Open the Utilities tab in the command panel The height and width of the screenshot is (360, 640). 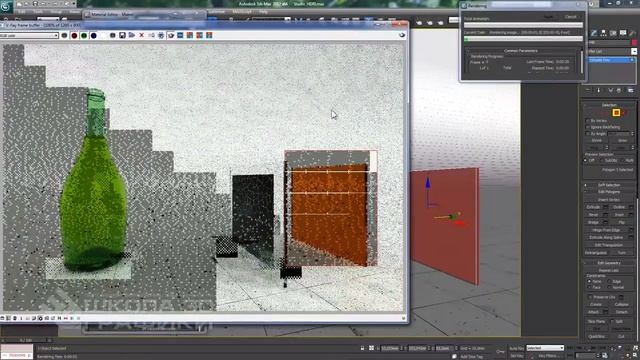[x=632, y=33]
